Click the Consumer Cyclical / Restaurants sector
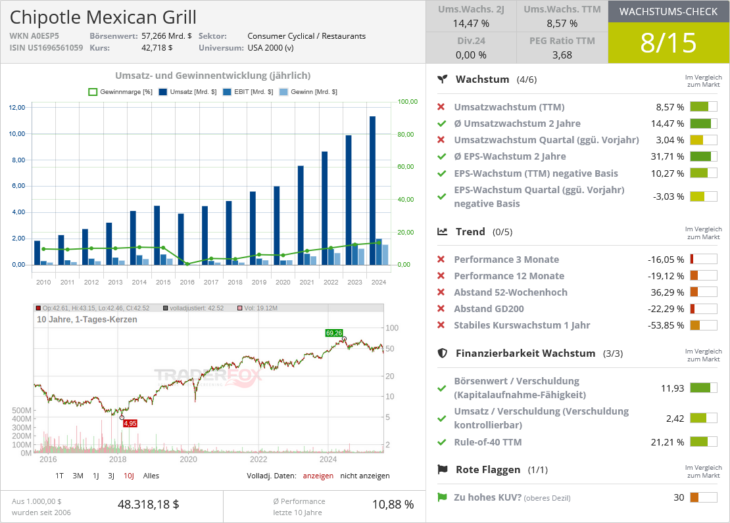Viewport: 730px width, 523px height. coord(306,36)
